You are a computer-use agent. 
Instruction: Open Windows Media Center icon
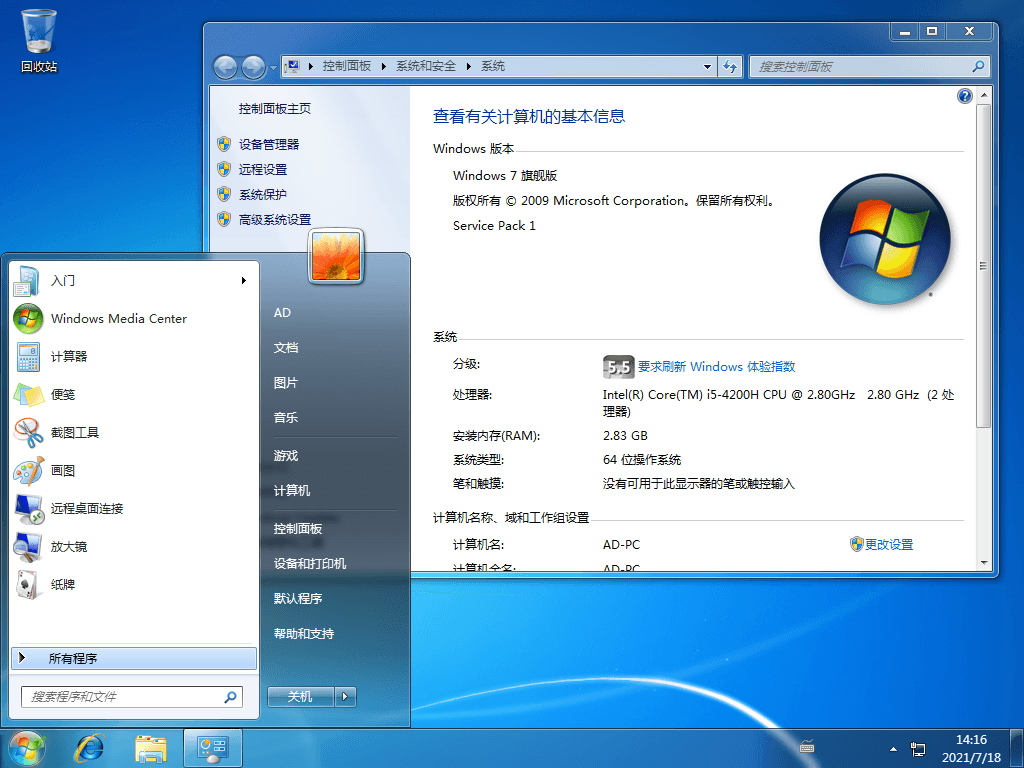pyautogui.click(x=27, y=319)
